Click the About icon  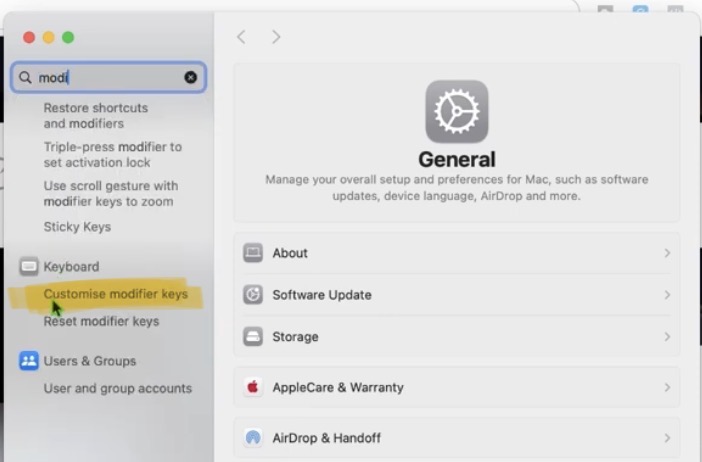[x=253, y=253]
